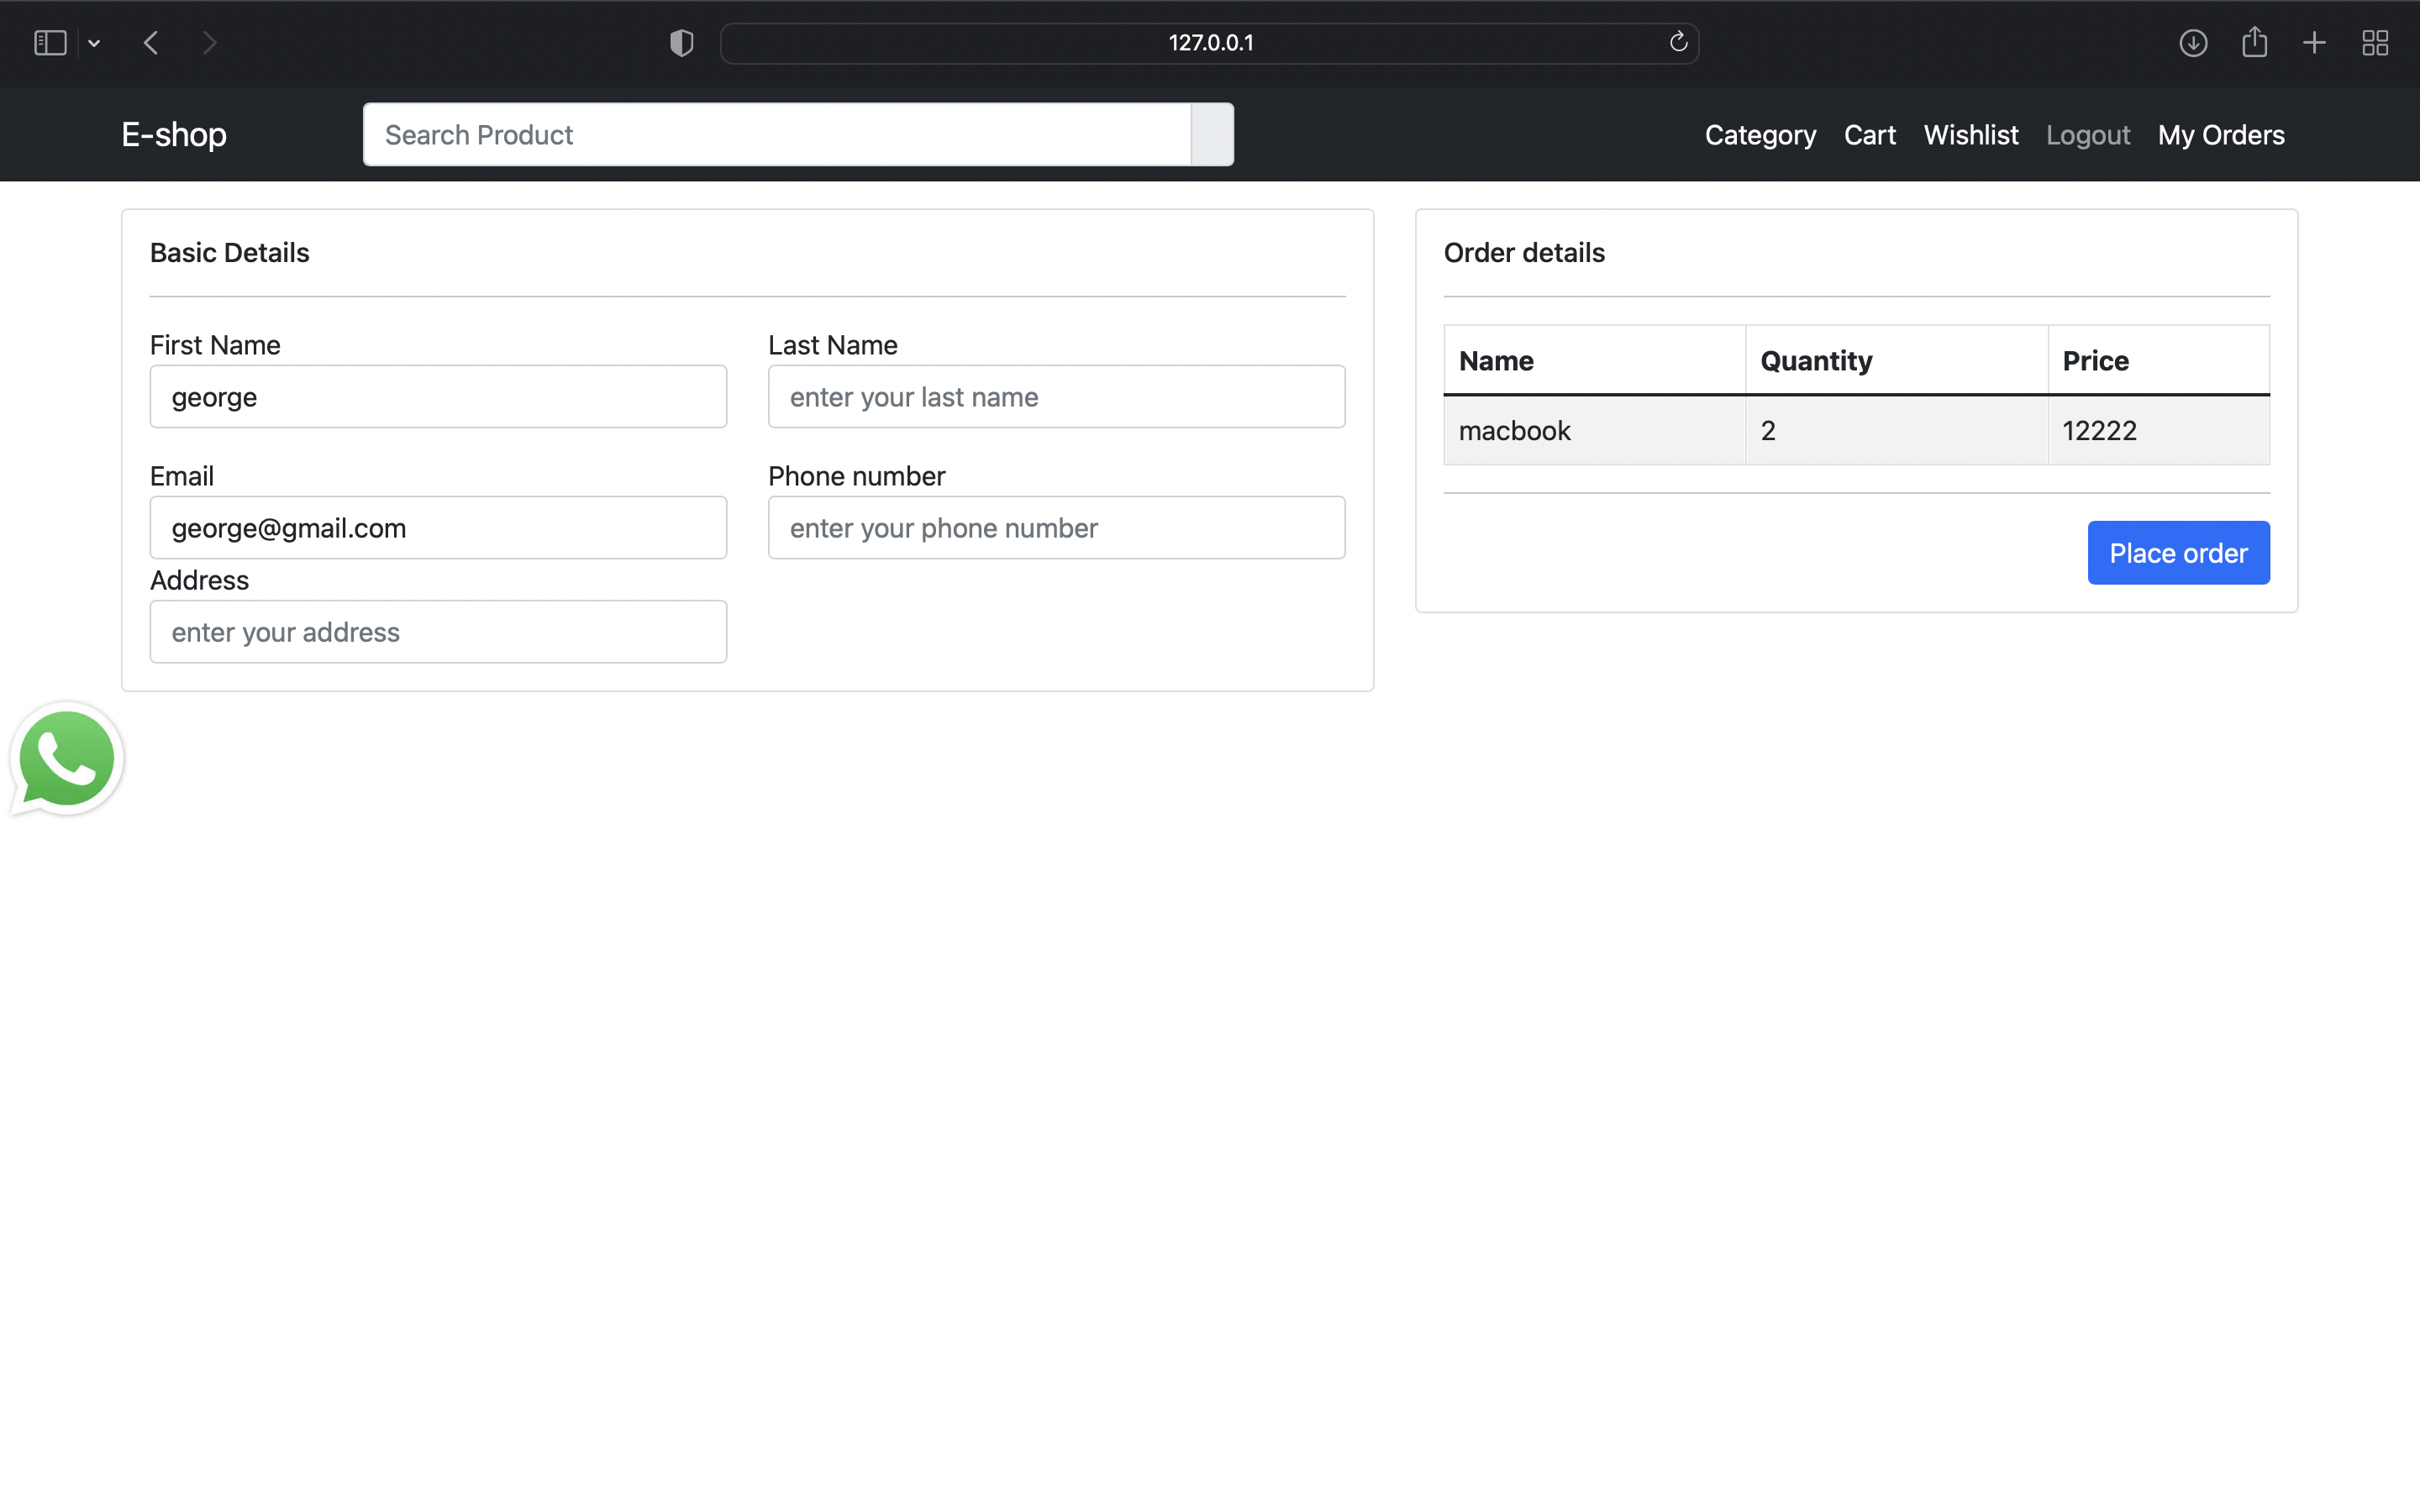The height and width of the screenshot is (1512, 2420).
Task: Click the WhatsApp chat icon
Action: click(x=66, y=759)
